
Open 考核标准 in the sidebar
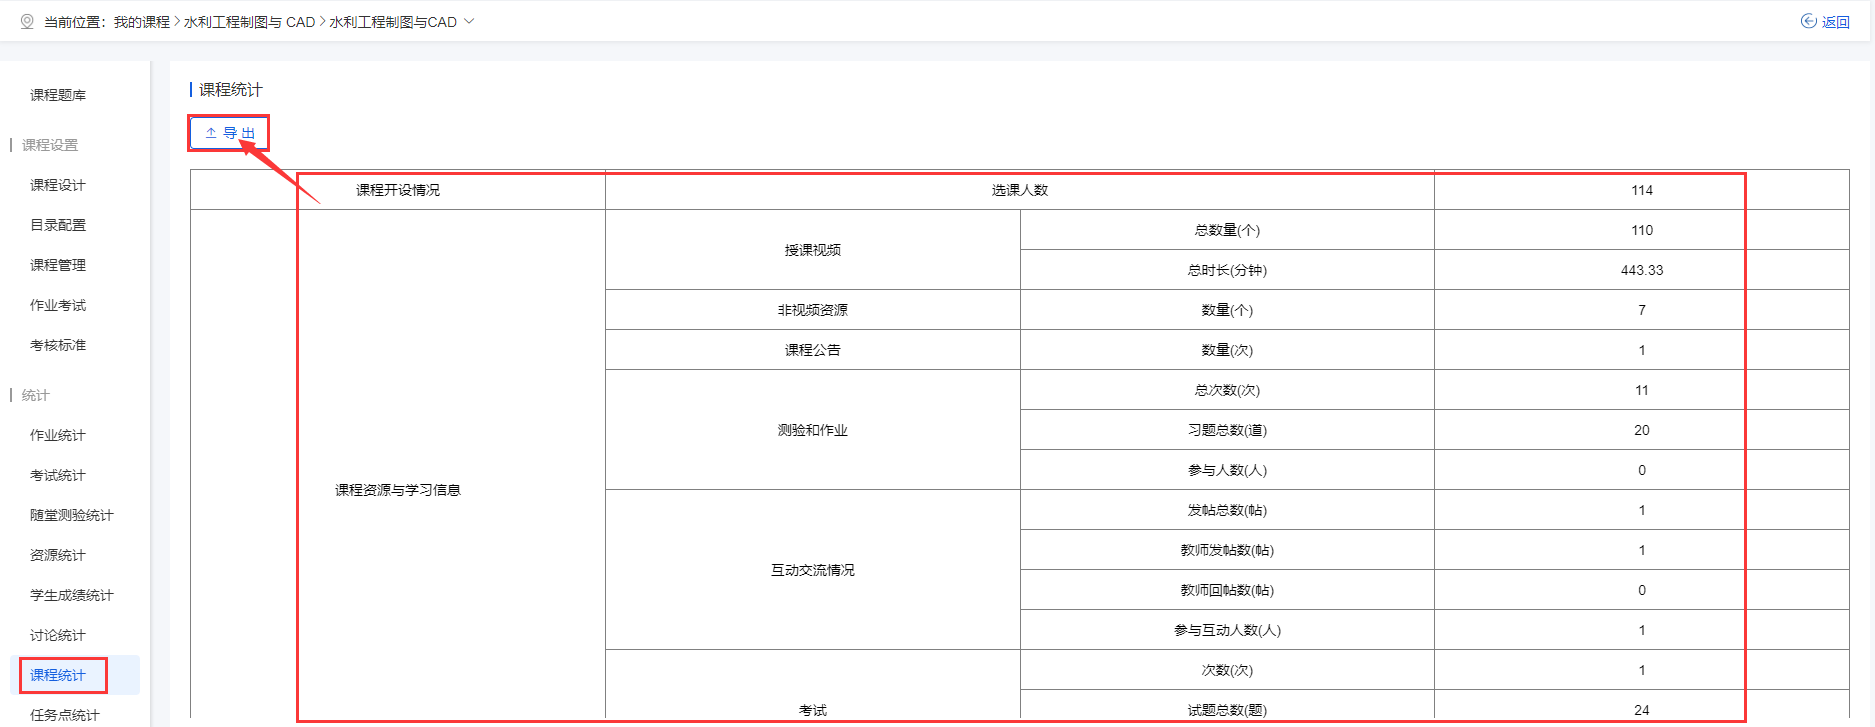[x=58, y=345]
